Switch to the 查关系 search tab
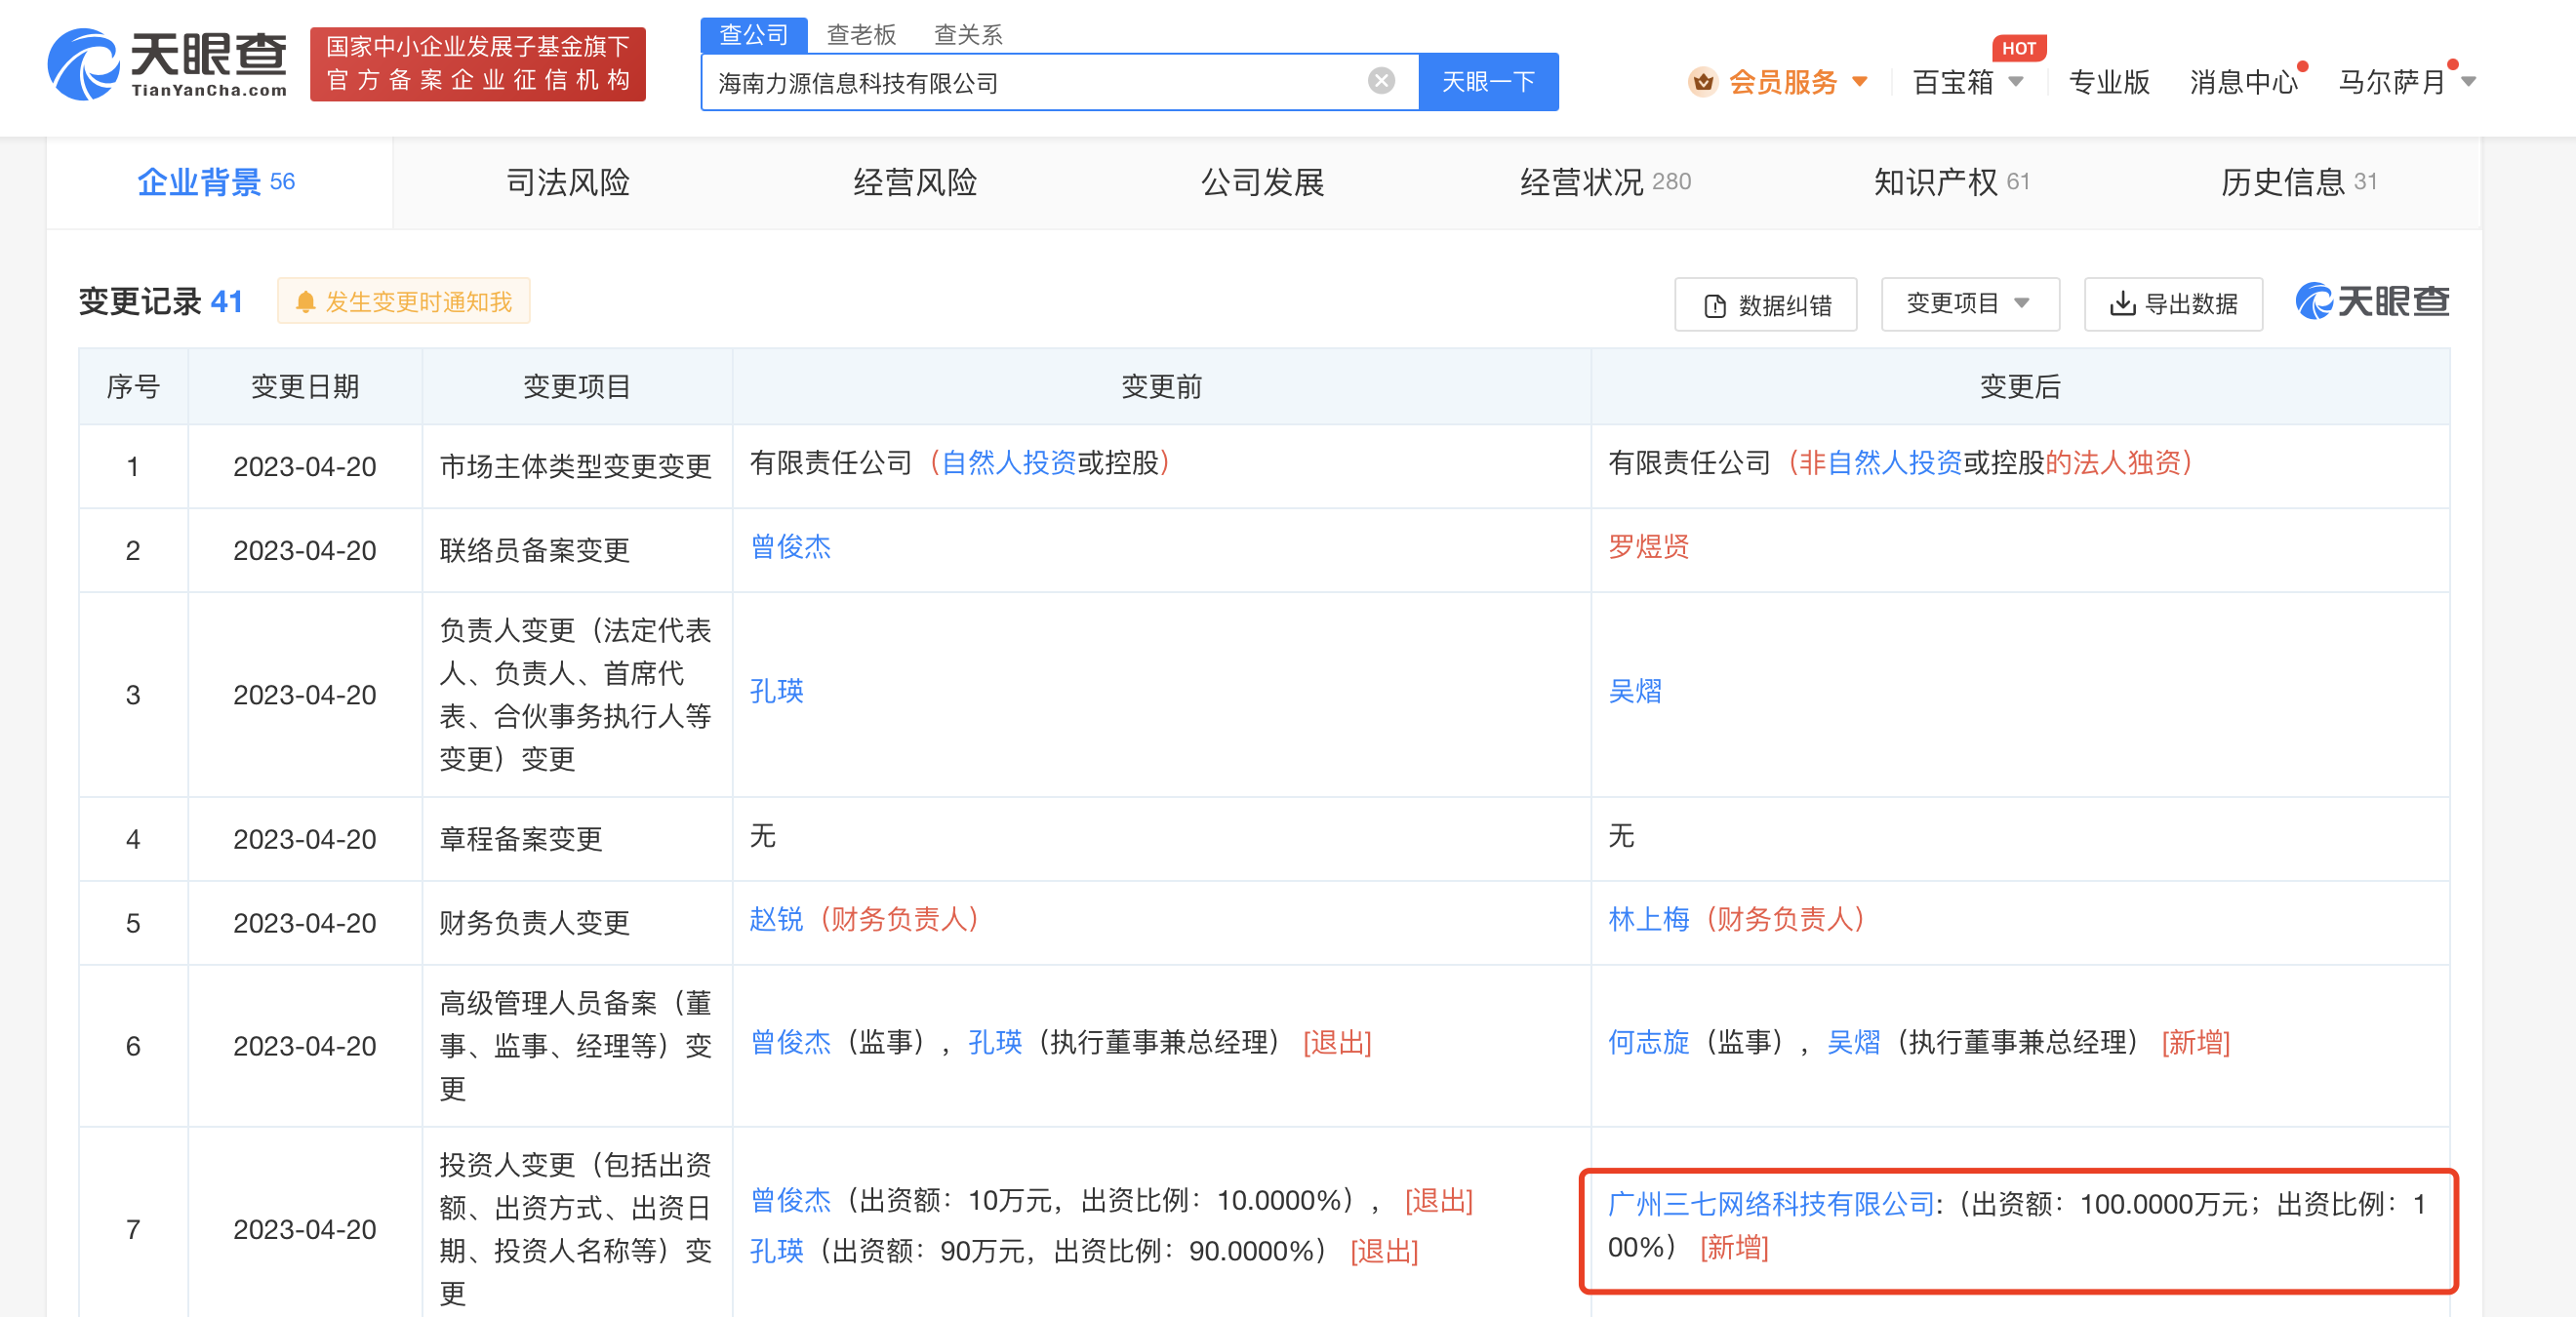 (967, 35)
